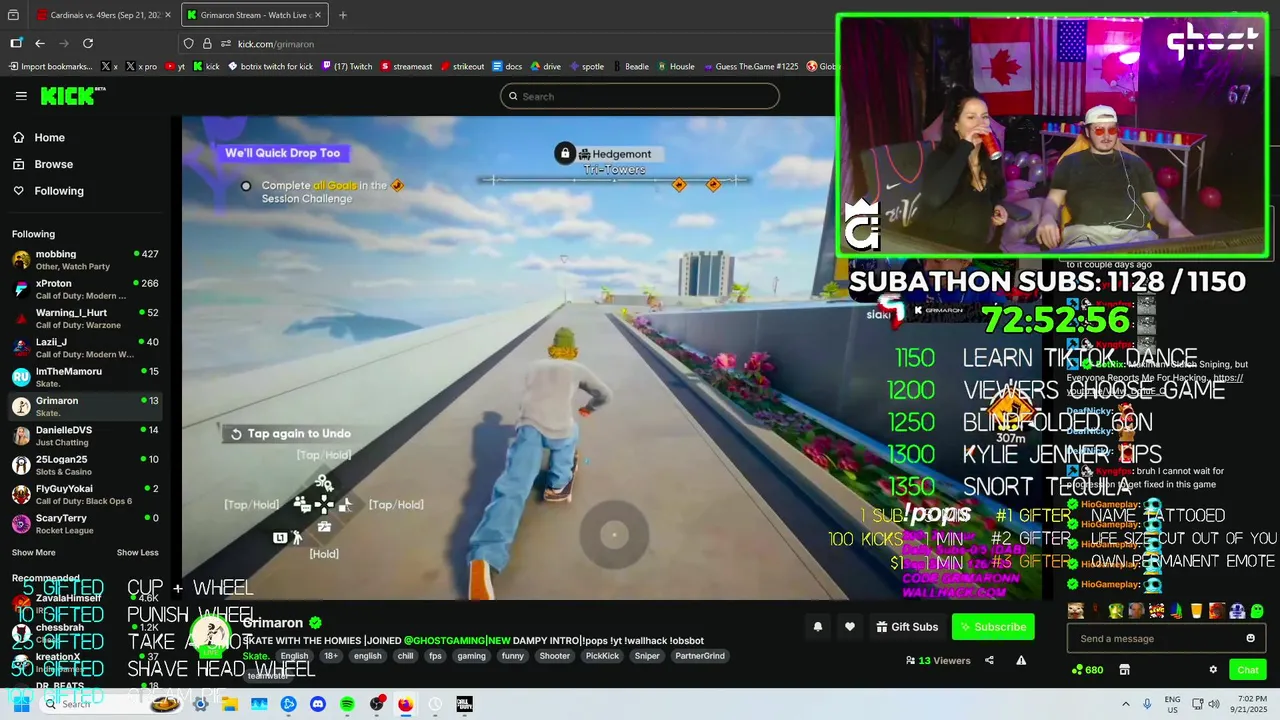Click Grimaron's channel avatar
The image size is (1280, 720).
(x=212, y=634)
